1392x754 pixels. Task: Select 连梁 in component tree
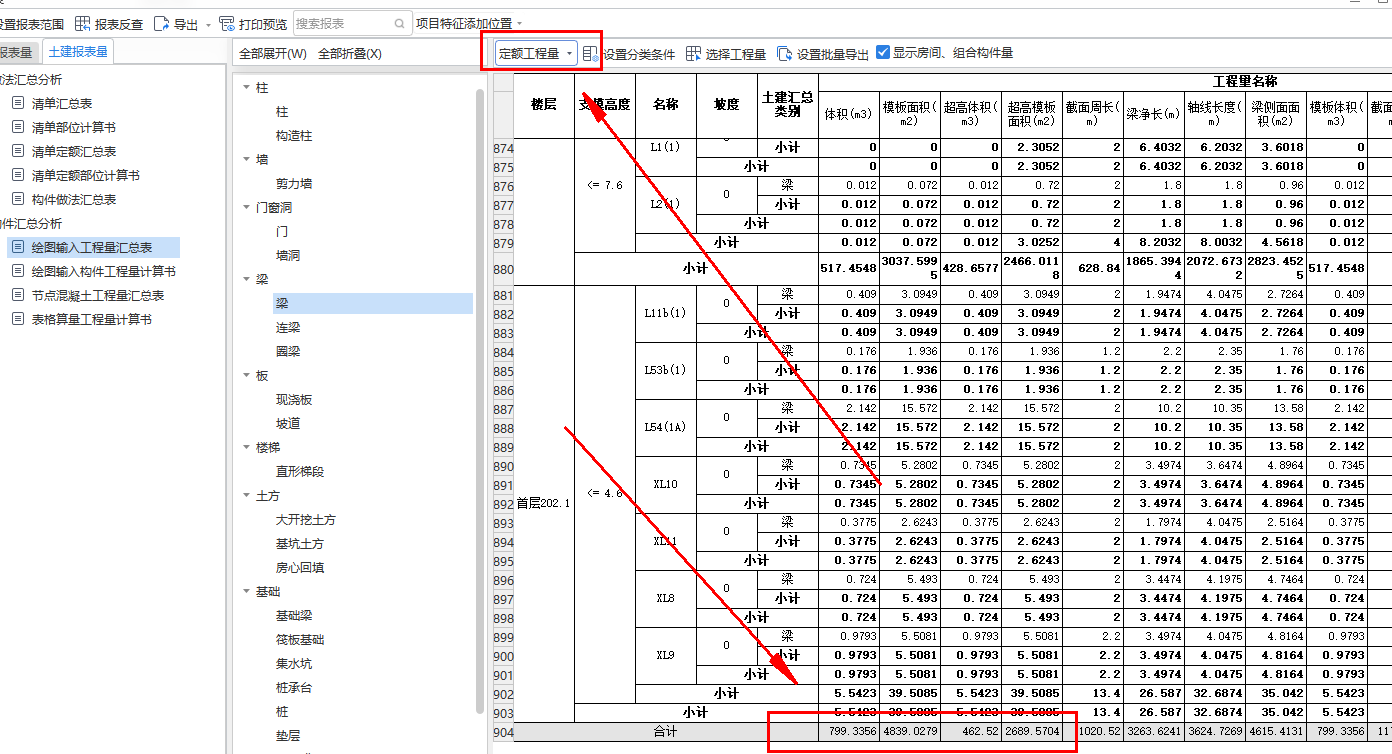pos(288,327)
